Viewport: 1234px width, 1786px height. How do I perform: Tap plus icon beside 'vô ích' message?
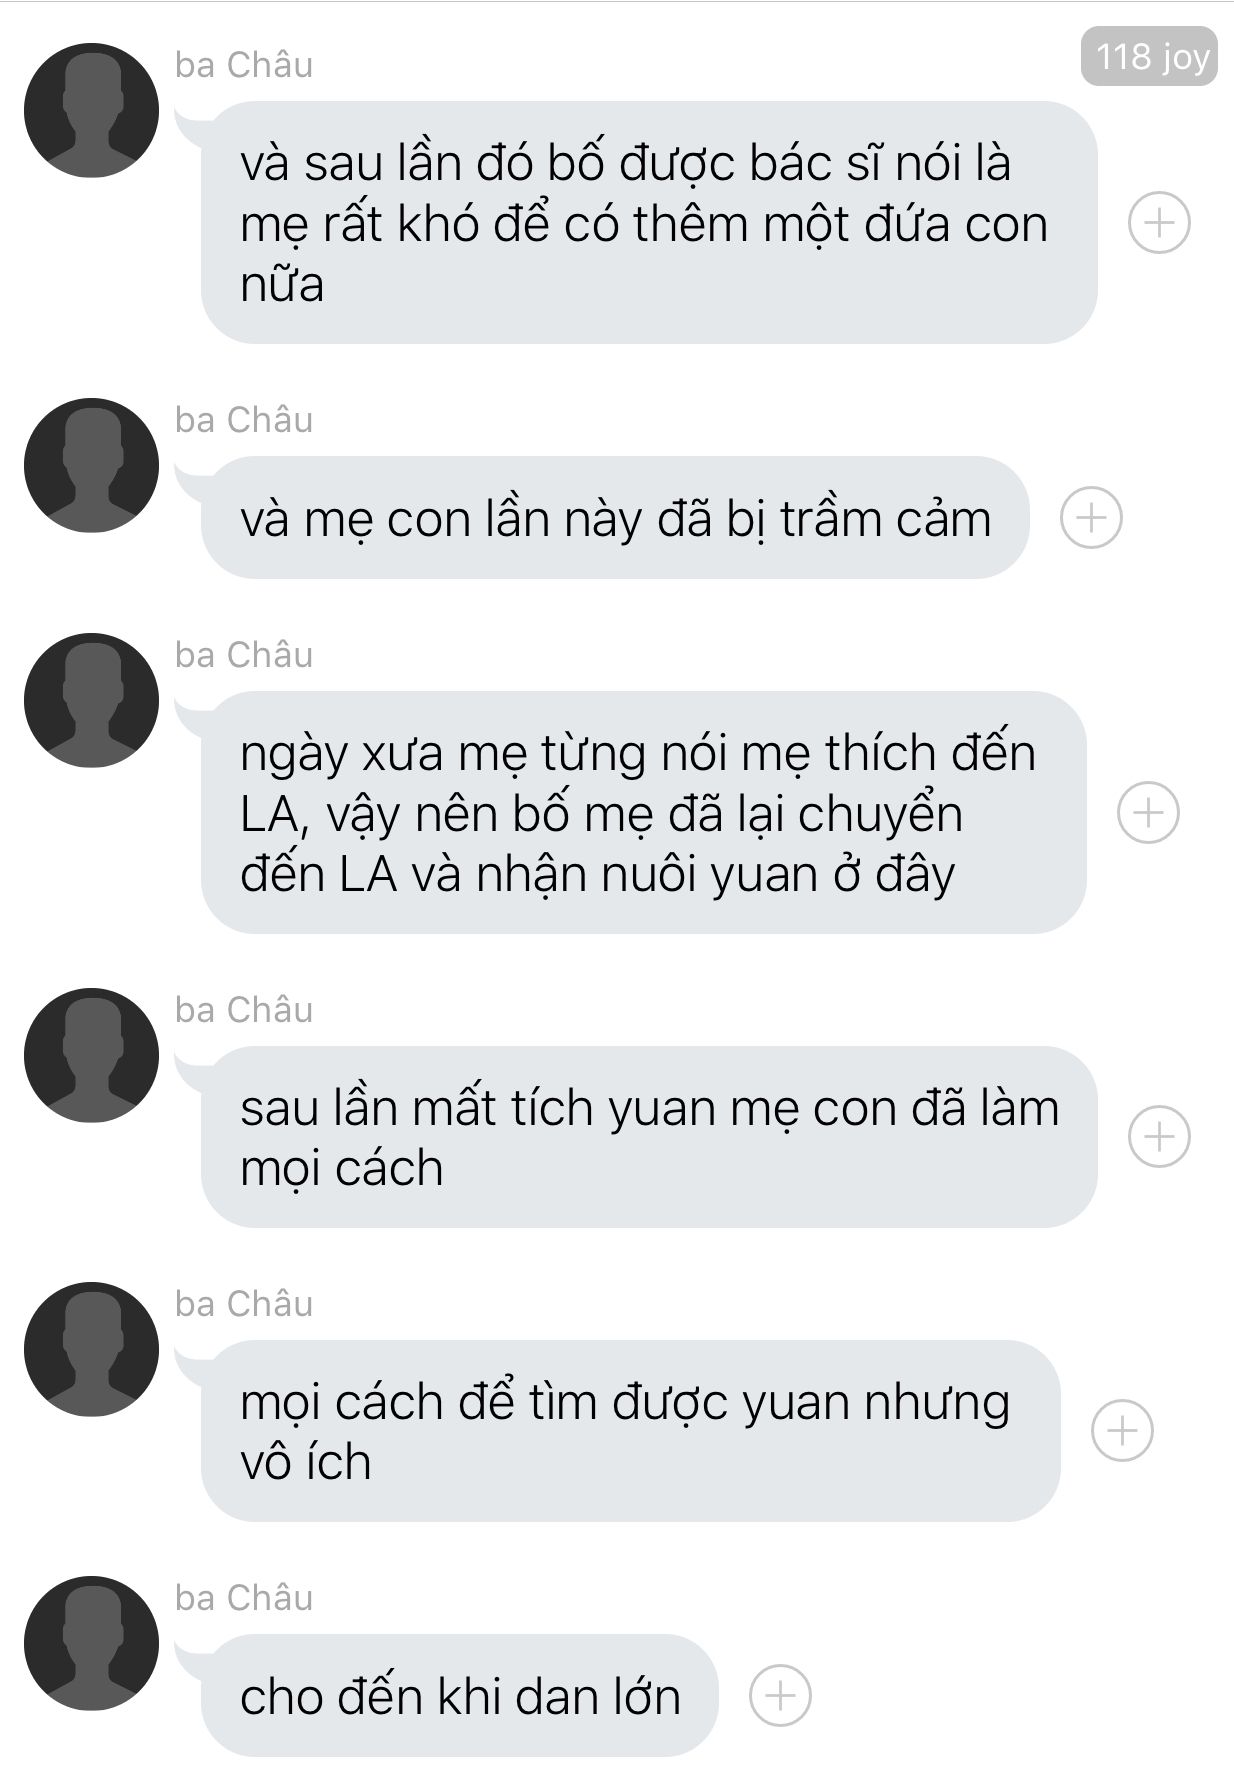point(1122,1430)
